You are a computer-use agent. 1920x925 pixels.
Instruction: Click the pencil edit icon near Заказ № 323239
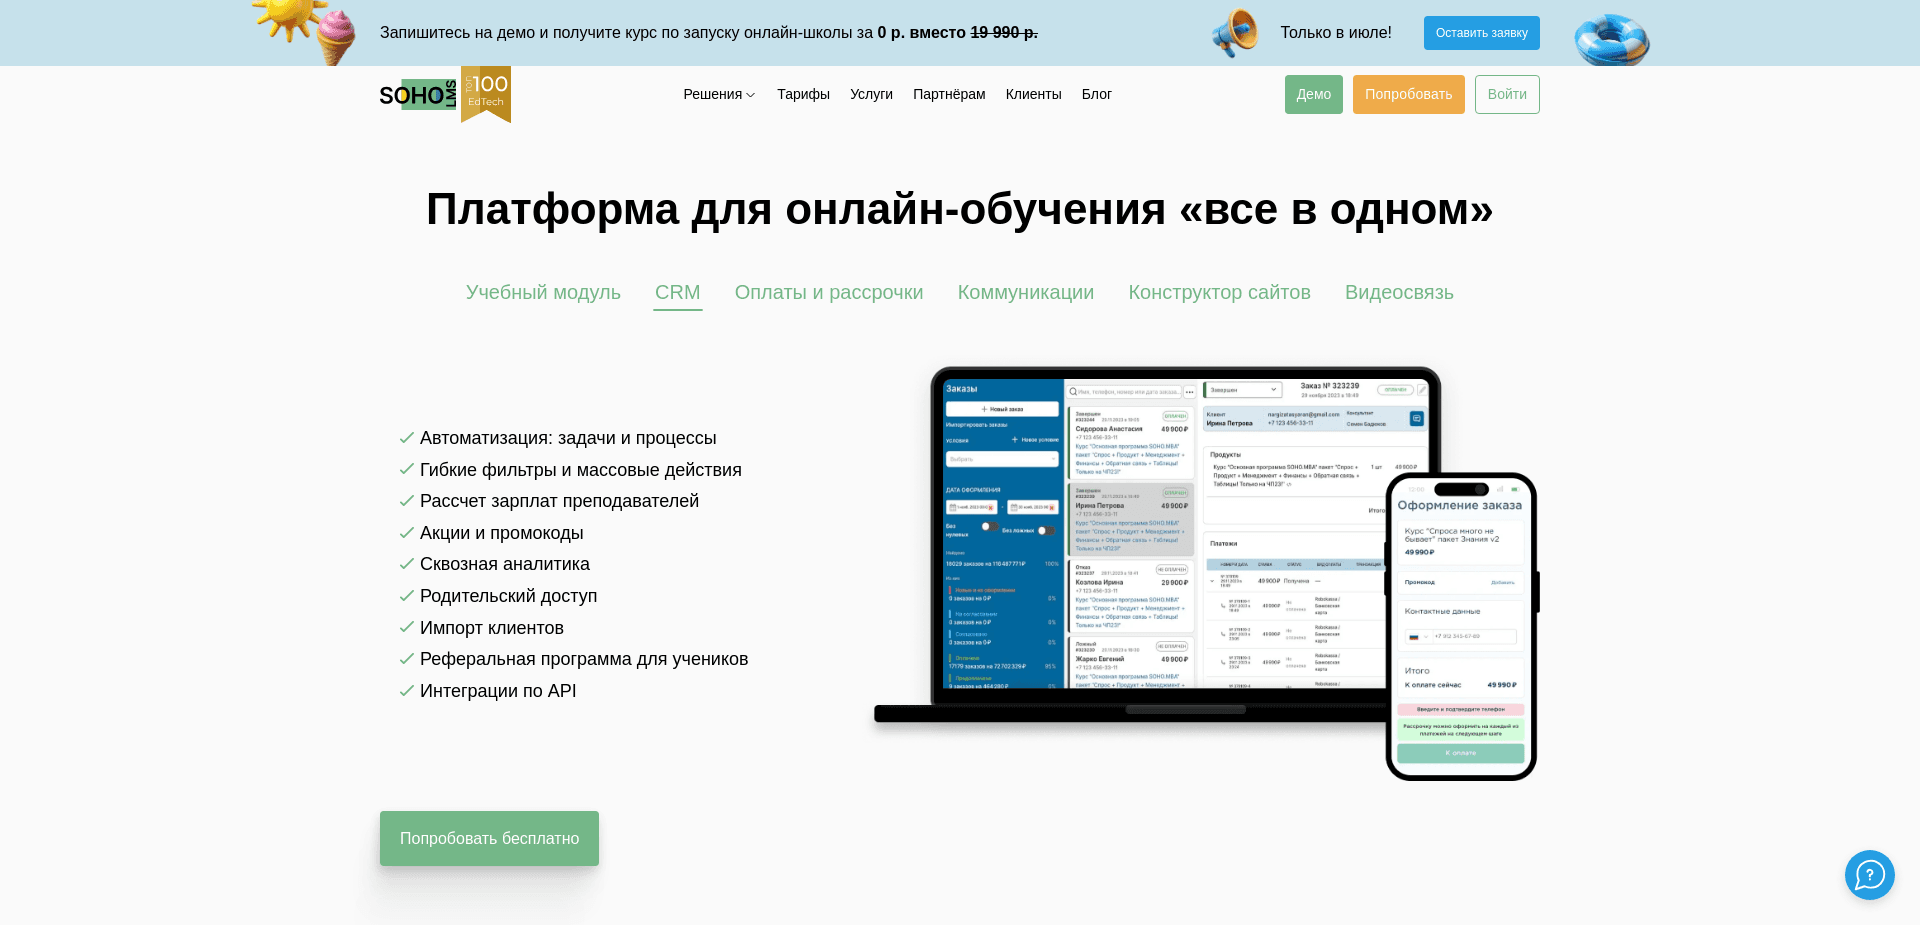pyautogui.click(x=1422, y=390)
